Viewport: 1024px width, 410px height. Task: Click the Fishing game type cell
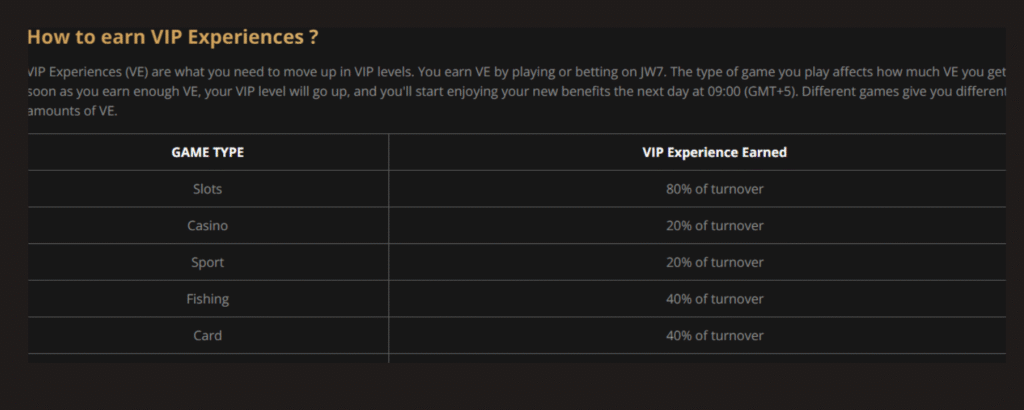pos(208,299)
